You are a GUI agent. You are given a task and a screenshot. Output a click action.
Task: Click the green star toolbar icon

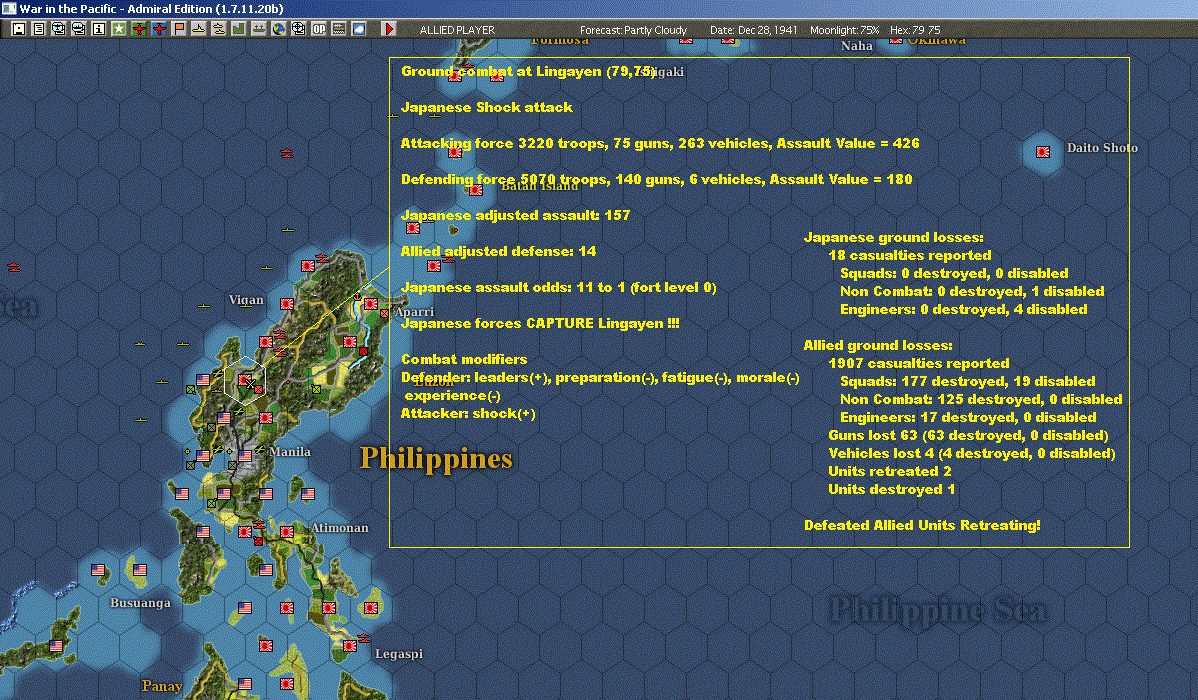pos(118,29)
